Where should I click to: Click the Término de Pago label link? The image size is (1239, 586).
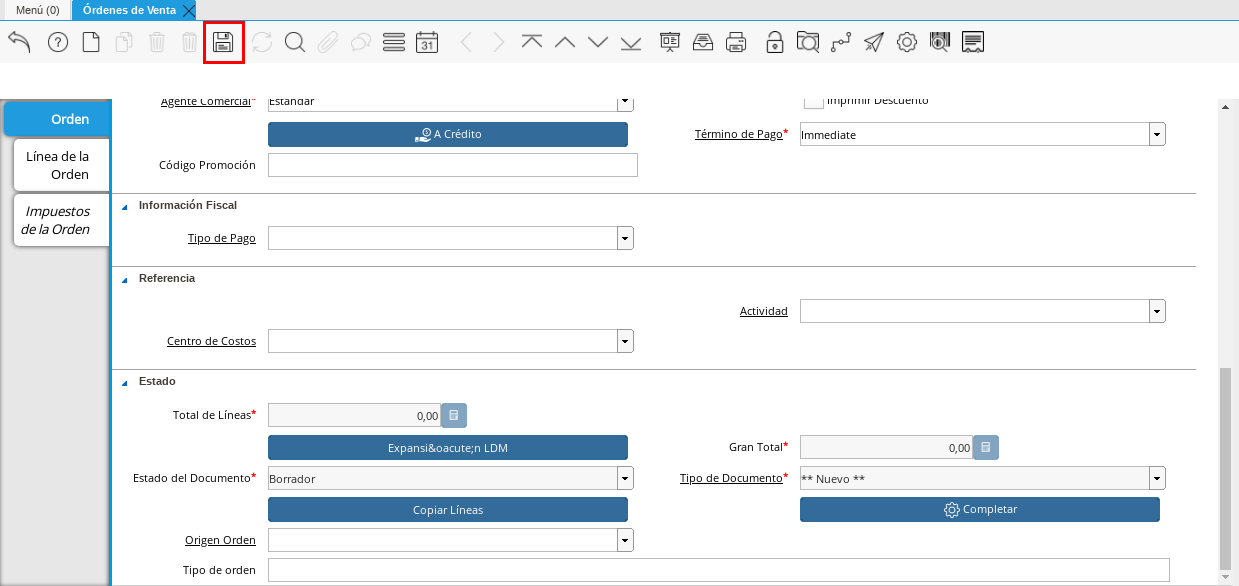[x=738, y=134]
